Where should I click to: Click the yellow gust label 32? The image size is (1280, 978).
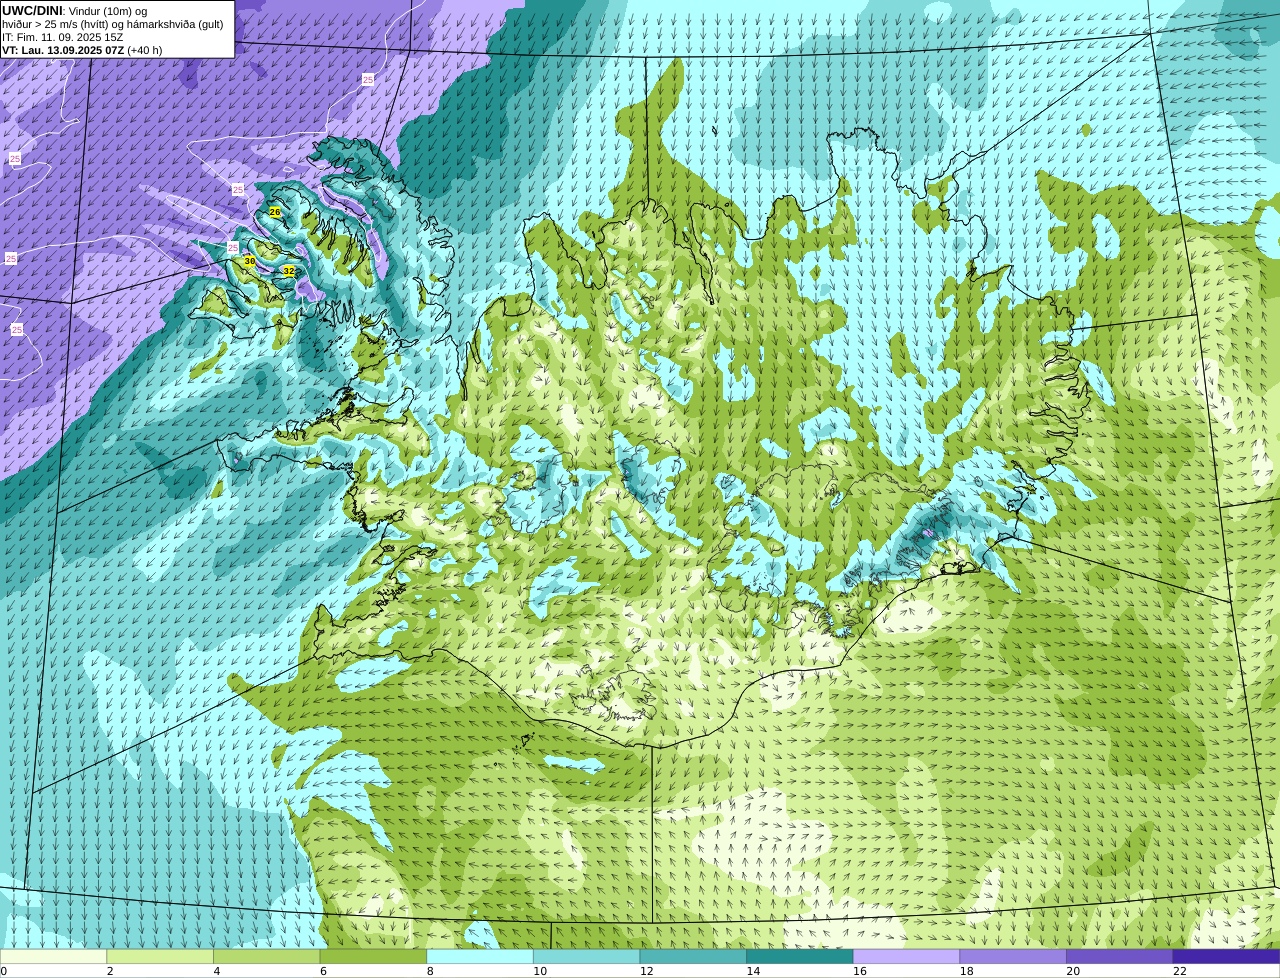[289, 271]
